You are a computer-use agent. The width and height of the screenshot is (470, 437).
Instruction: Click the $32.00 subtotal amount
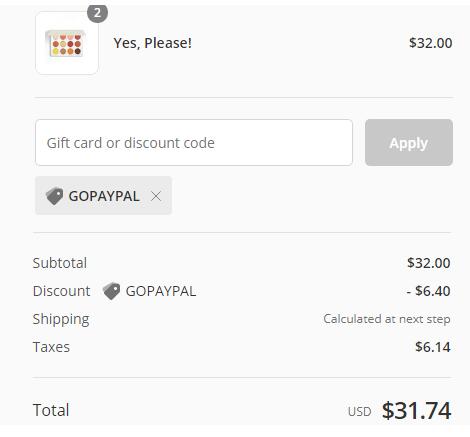429,263
